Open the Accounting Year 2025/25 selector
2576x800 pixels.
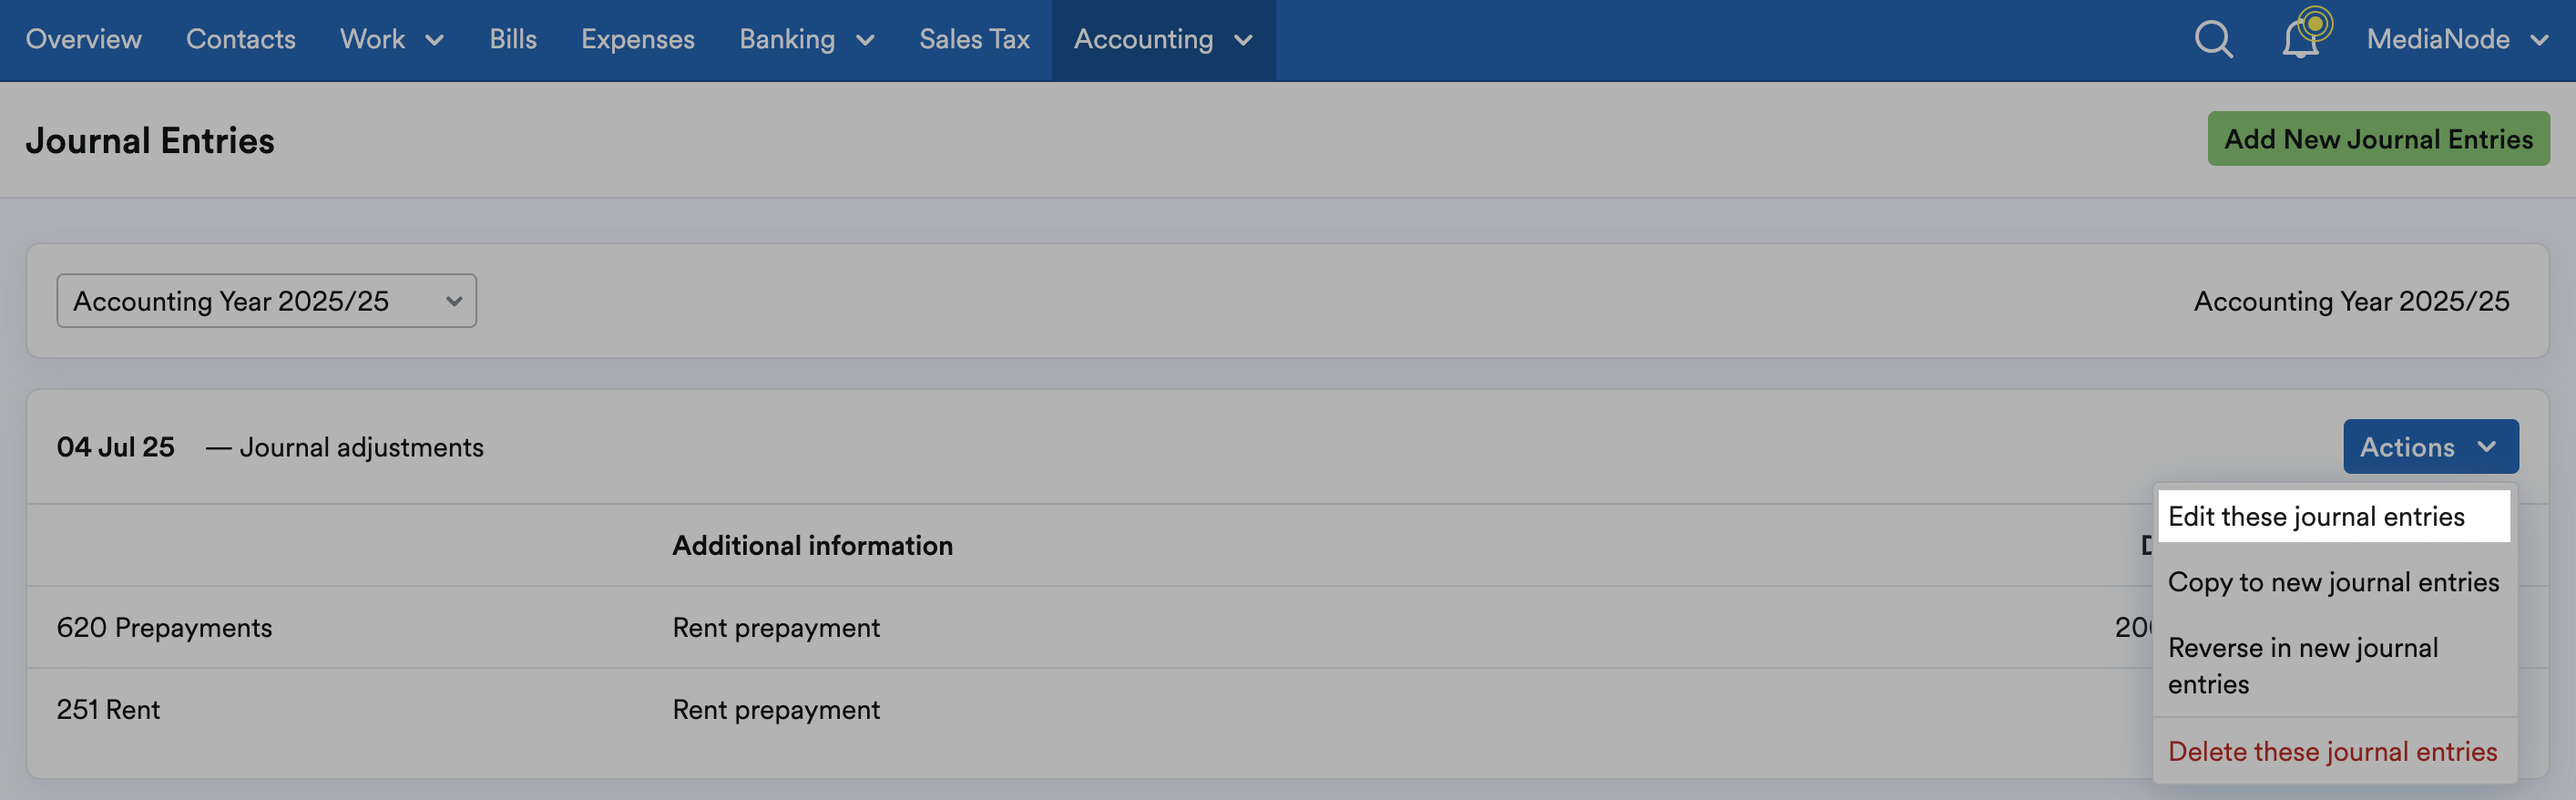tap(266, 300)
